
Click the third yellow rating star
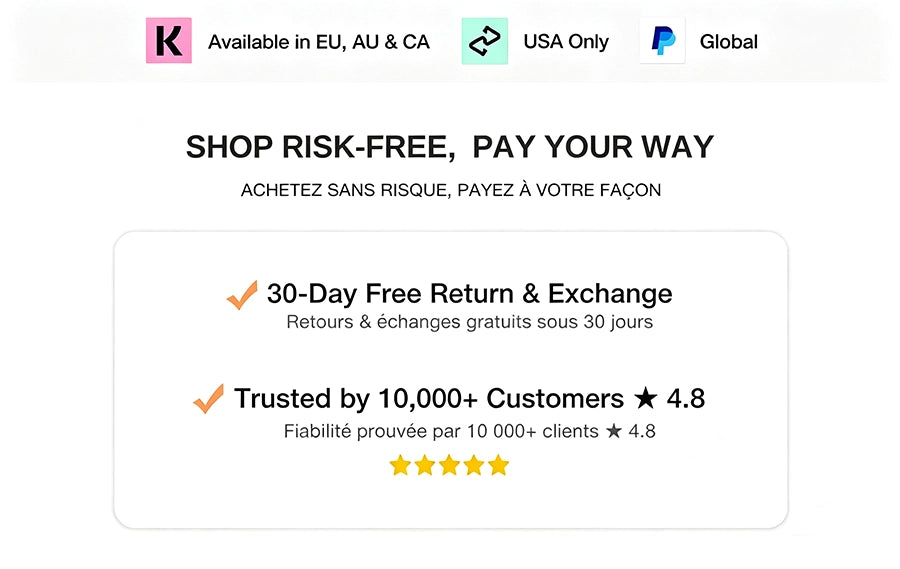tap(449, 465)
